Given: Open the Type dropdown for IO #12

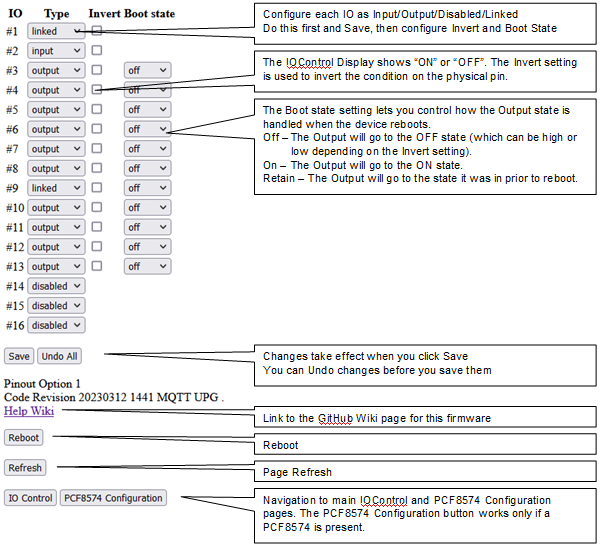Looking at the screenshot, I should pos(56,247).
